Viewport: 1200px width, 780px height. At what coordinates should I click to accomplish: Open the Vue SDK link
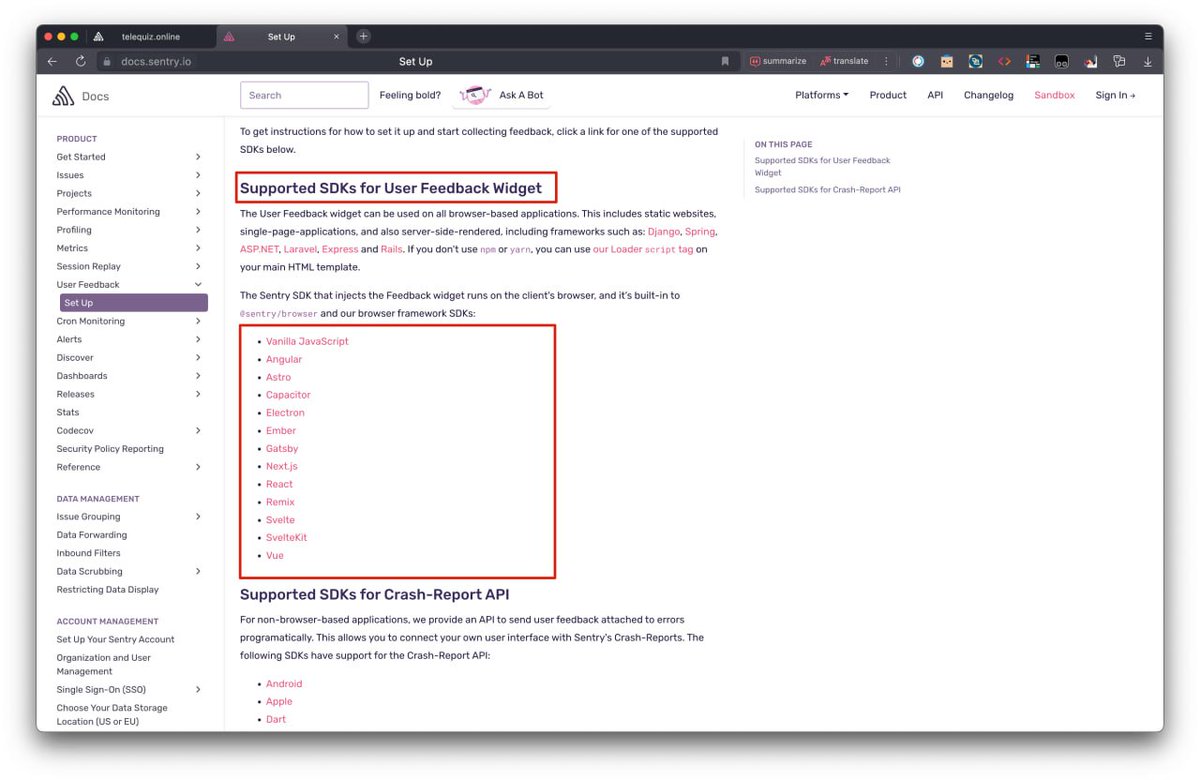click(x=275, y=555)
